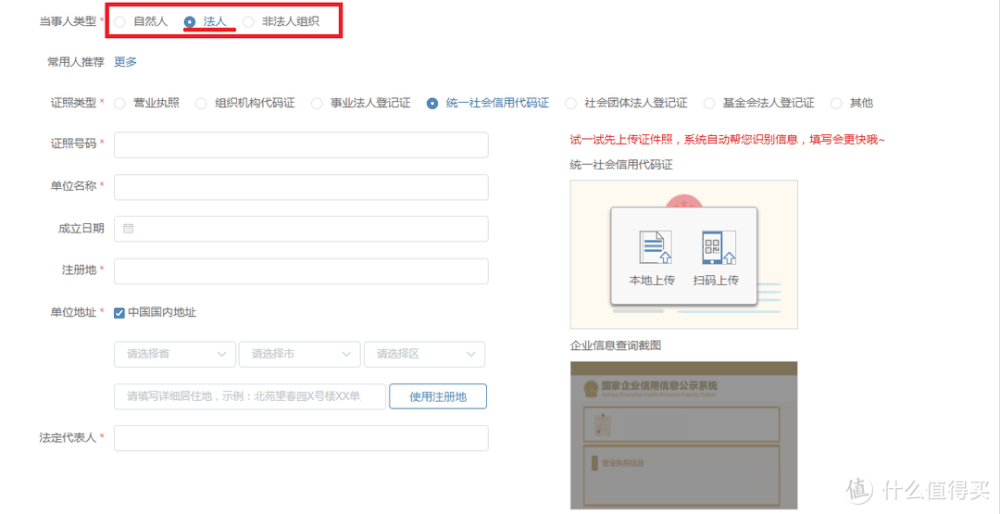Select 社会团体法人登记证 radio option
The image size is (1000, 514).
click(571, 103)
